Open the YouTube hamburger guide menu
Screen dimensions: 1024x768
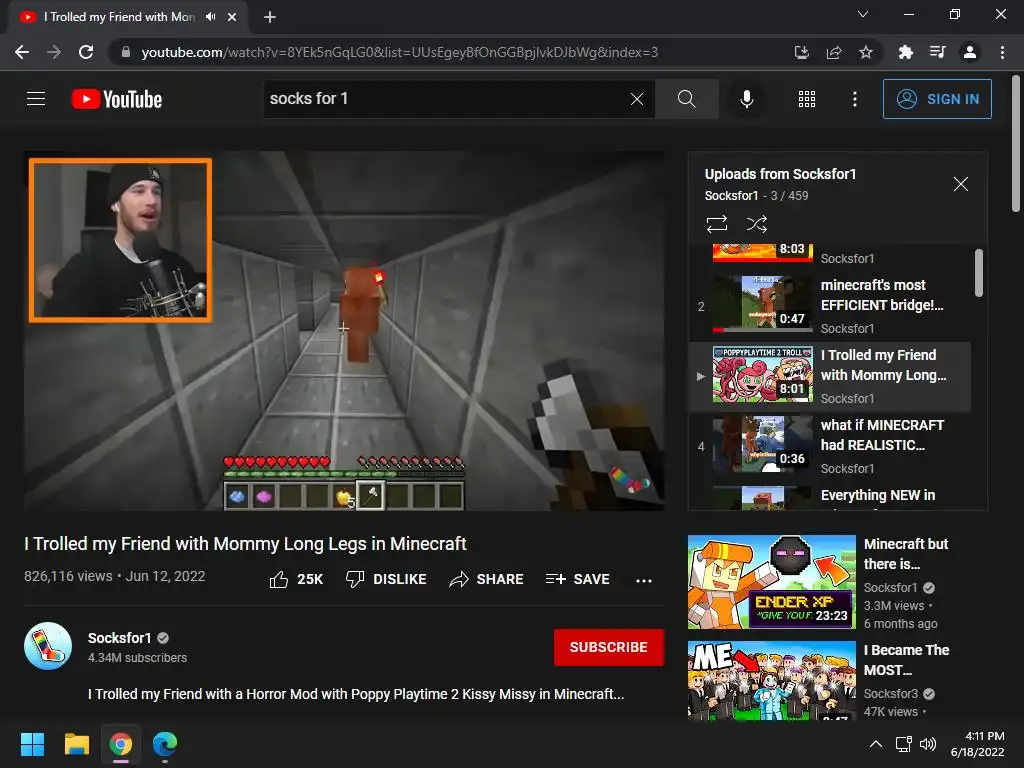[x=36, y=99]
